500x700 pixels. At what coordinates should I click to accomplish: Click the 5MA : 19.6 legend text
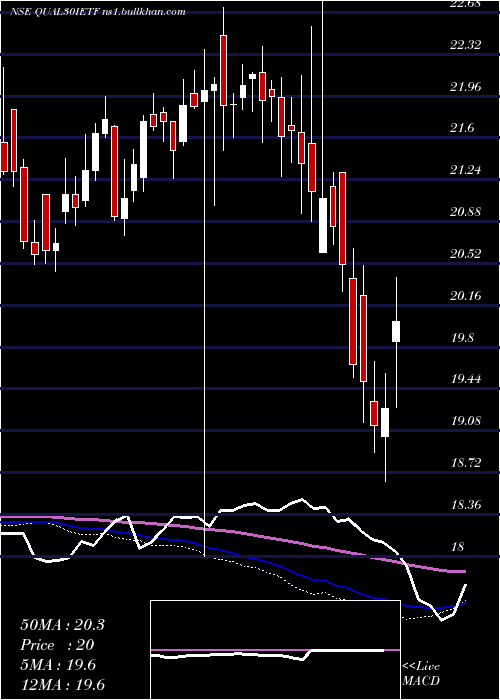point(58,665)
